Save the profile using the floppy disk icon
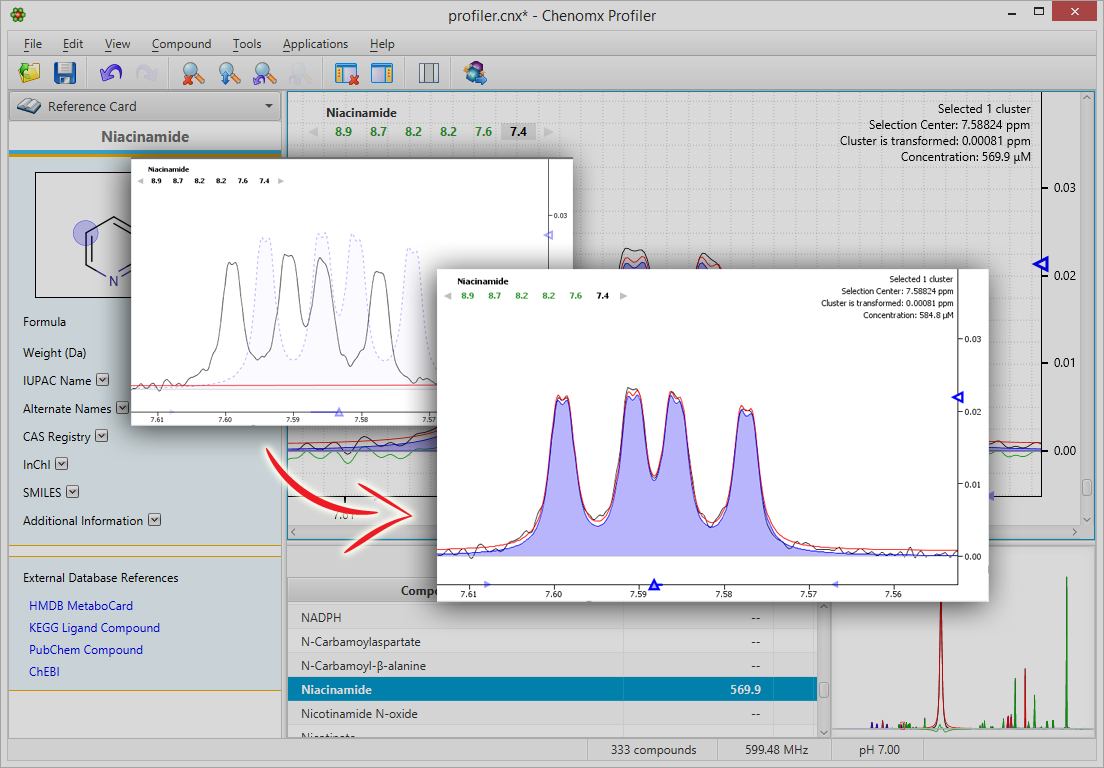1104x768 pixels. pyautogui.click(x=65, y=73)
